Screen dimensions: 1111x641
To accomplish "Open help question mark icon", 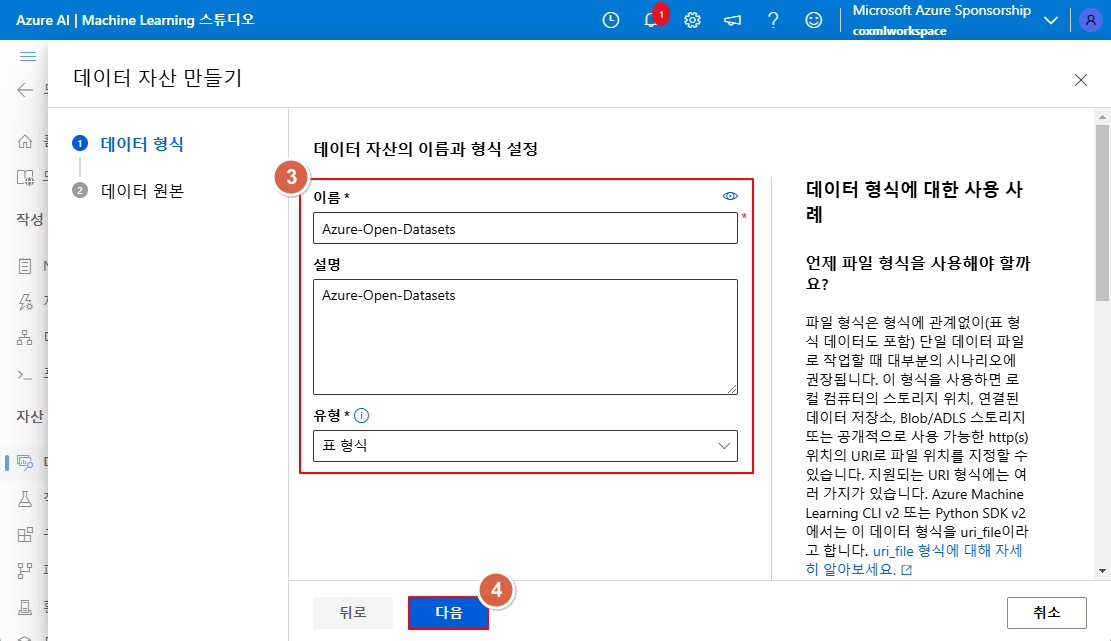I will 773,20.
